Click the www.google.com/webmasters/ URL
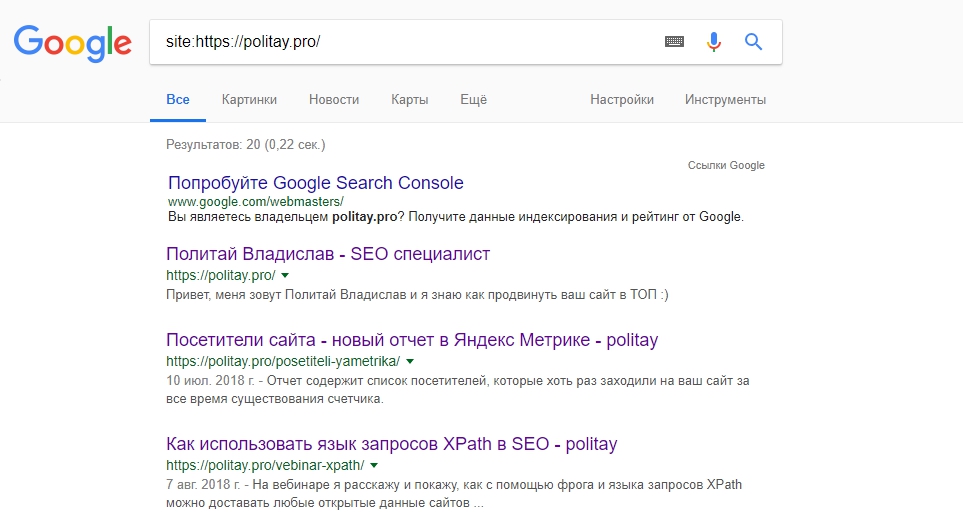Screen dimensions: 963x524 (x=255, y=201)
